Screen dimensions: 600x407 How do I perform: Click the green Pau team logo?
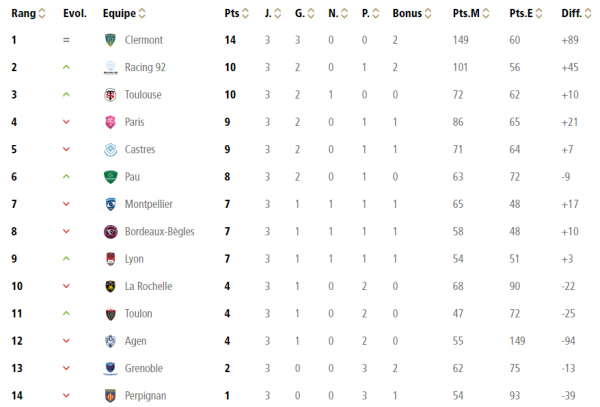(111, 177)
